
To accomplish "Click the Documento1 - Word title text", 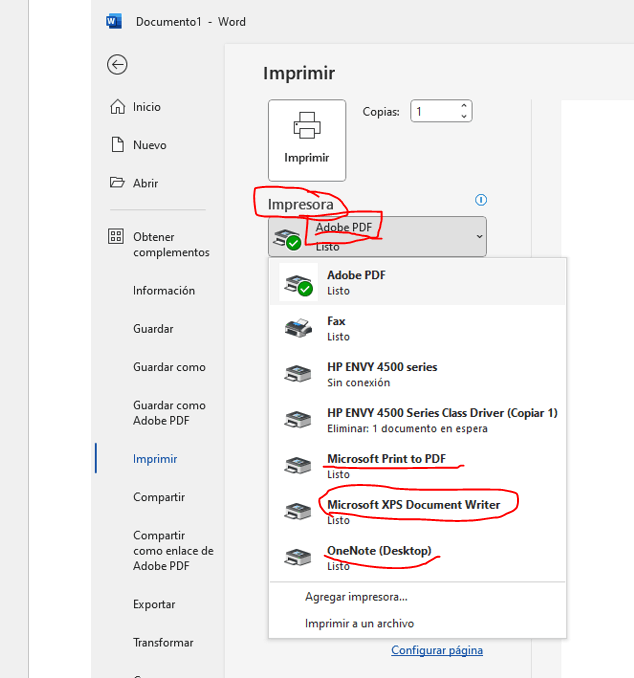I will 191,22.
